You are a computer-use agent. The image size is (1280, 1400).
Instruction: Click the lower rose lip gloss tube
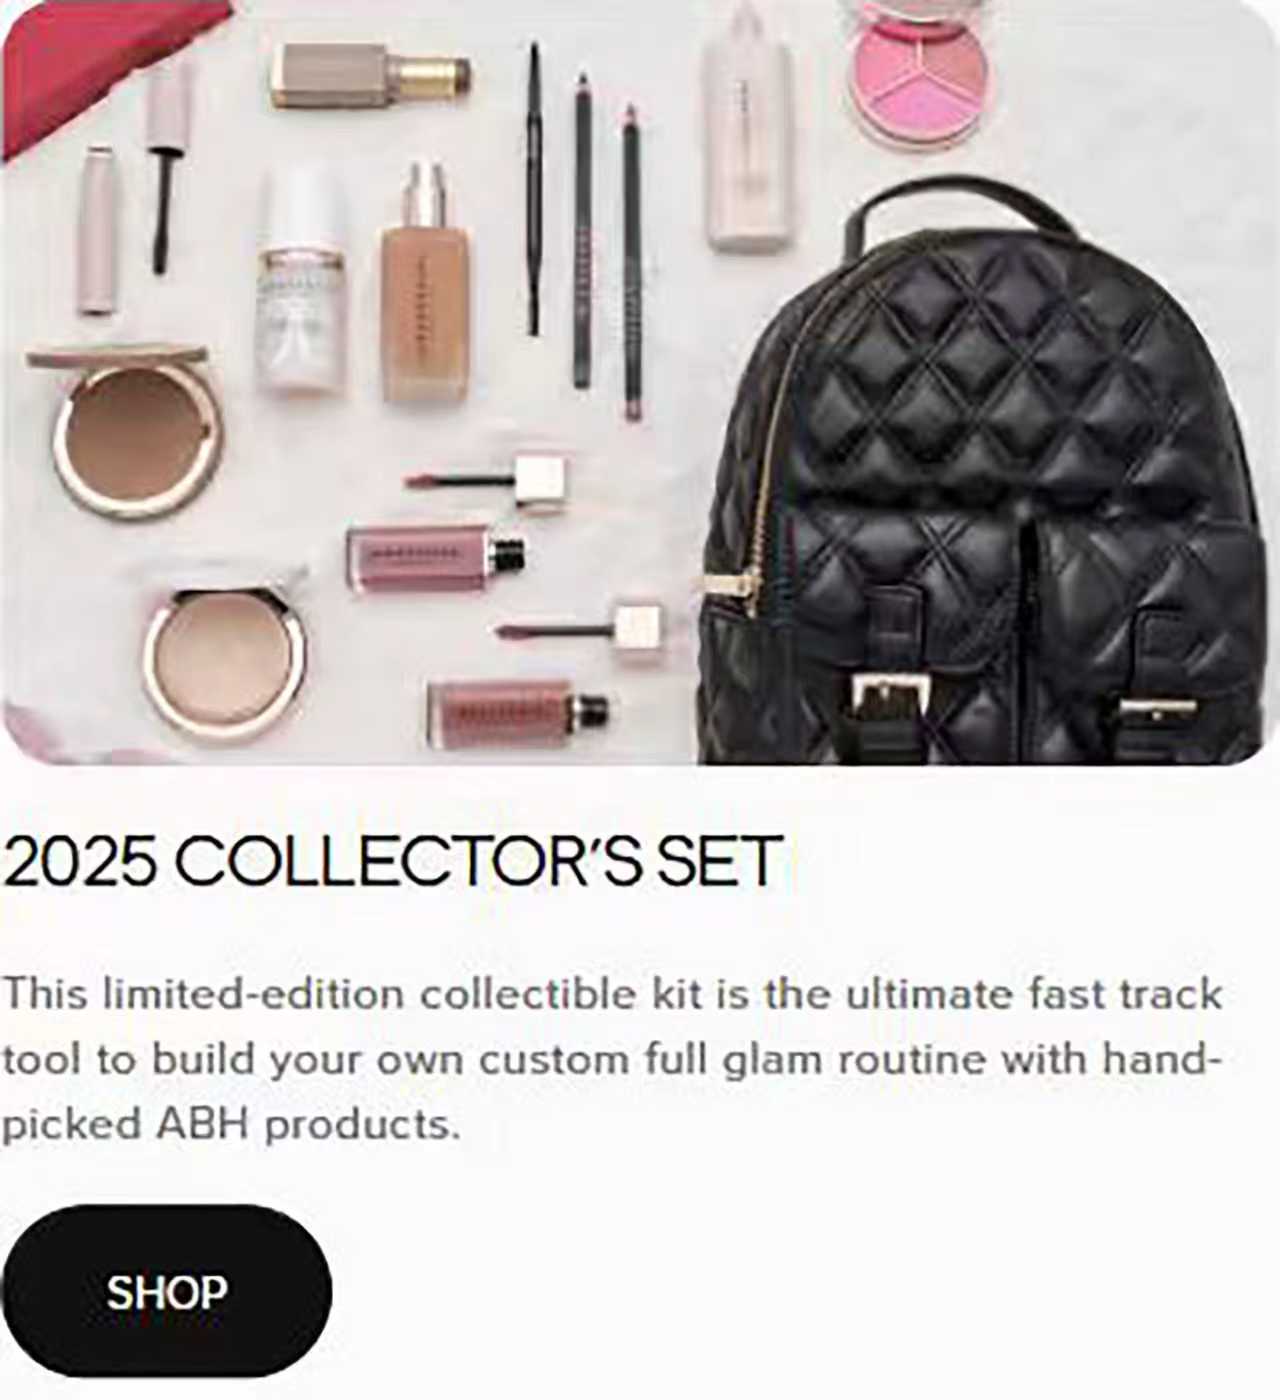point(518,709)
